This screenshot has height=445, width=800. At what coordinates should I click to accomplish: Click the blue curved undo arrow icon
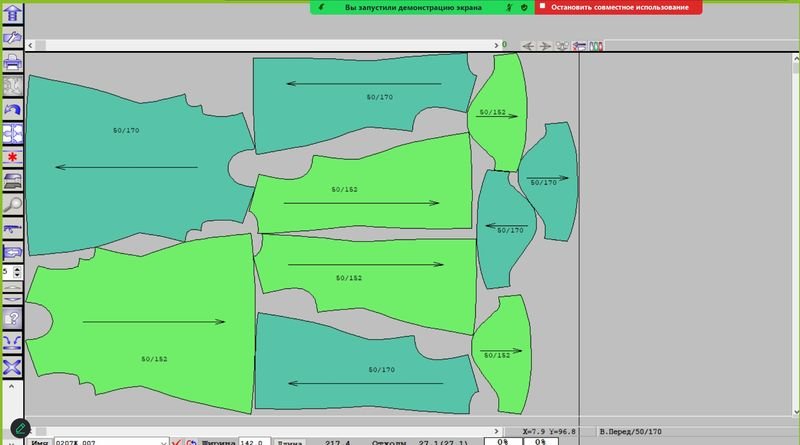click(x=13, y=109)
